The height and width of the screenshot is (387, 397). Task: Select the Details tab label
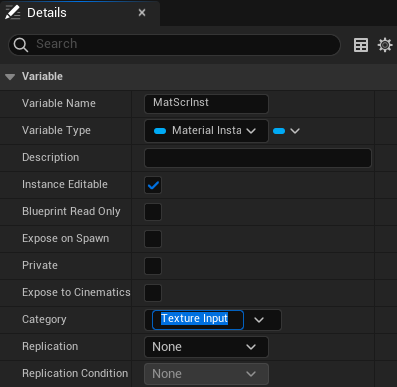[x=47, y=13]
